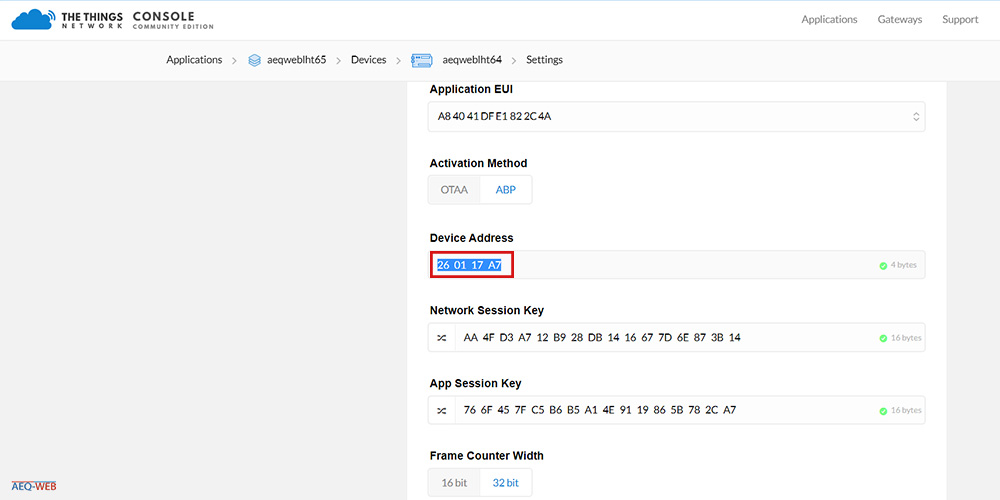The height and width of the screenshot is (500, 1000).
Task: Click The Things Network cloud logo
Action: pyautogui.click(x=33, y=19)
